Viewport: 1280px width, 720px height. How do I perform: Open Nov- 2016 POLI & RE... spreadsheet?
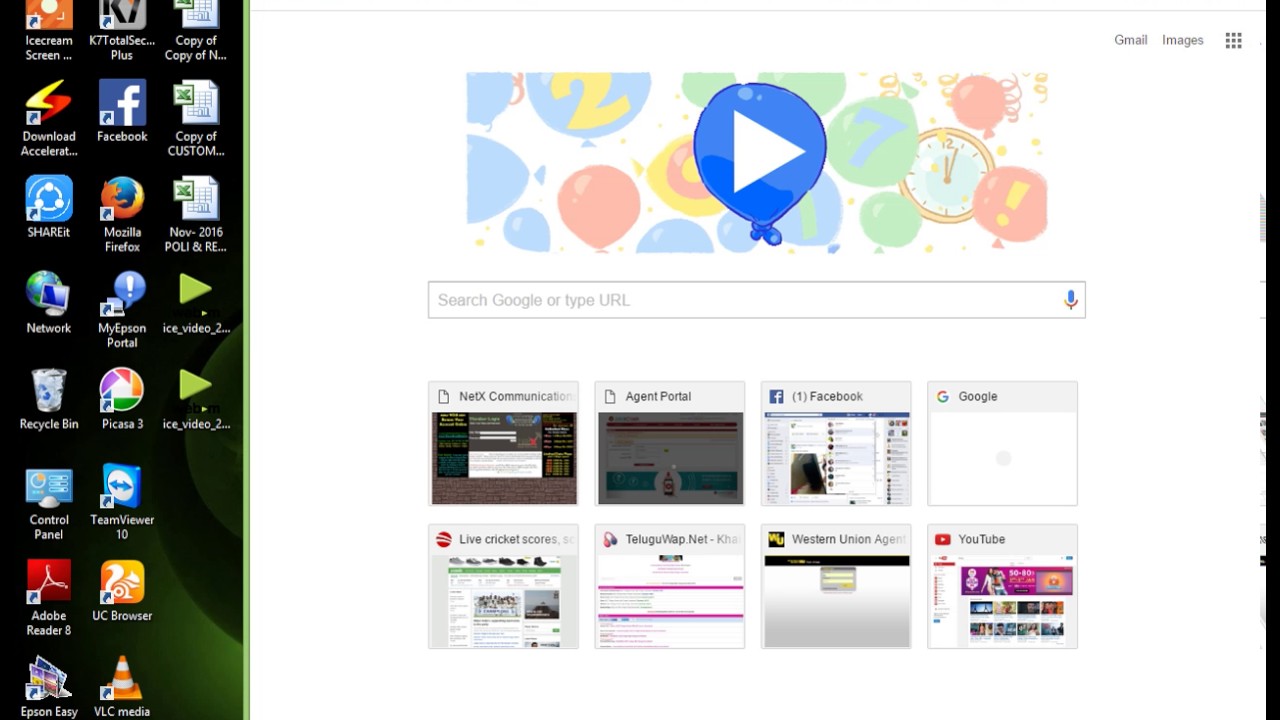tap(196, 214)
